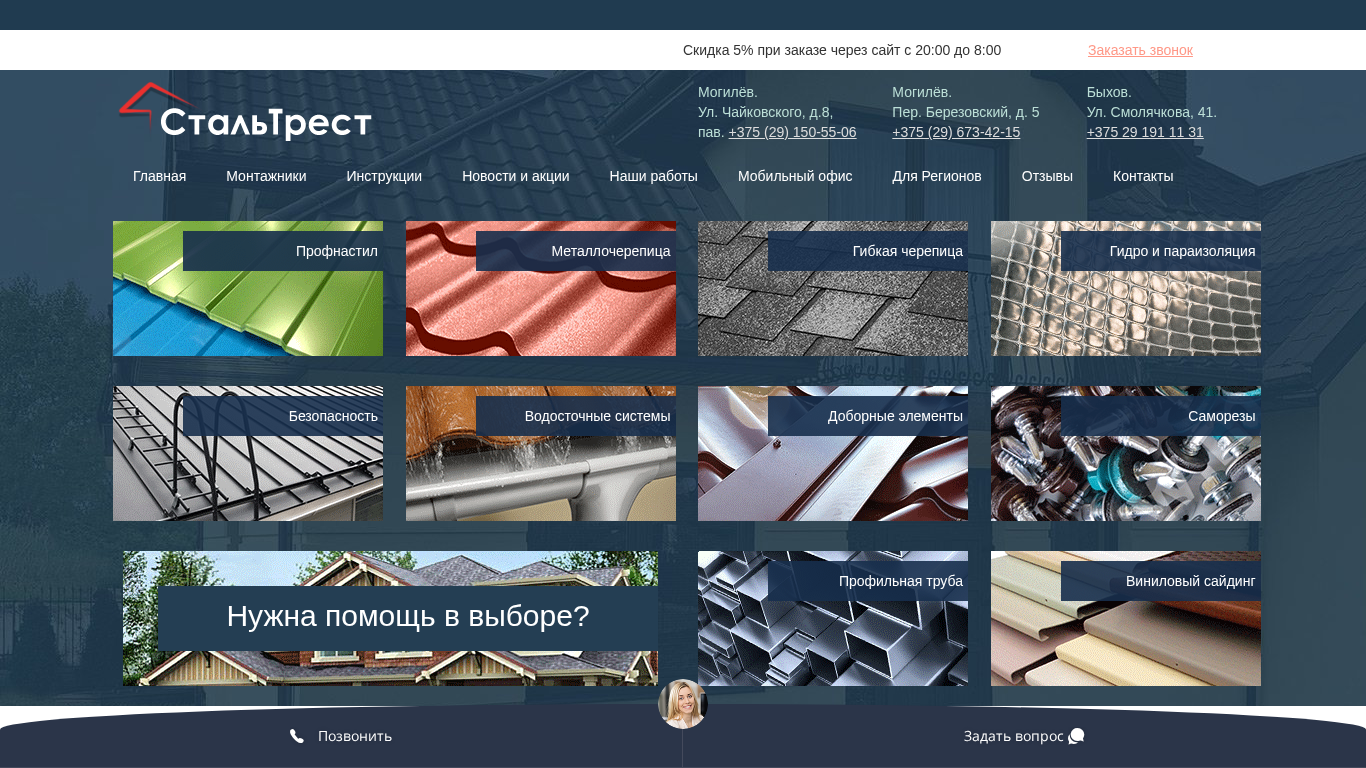Open the Профильная труба category
Image resolution: width=1366 pixels, height=768 pixels.
pyautogui.click(x=833, y=618)
